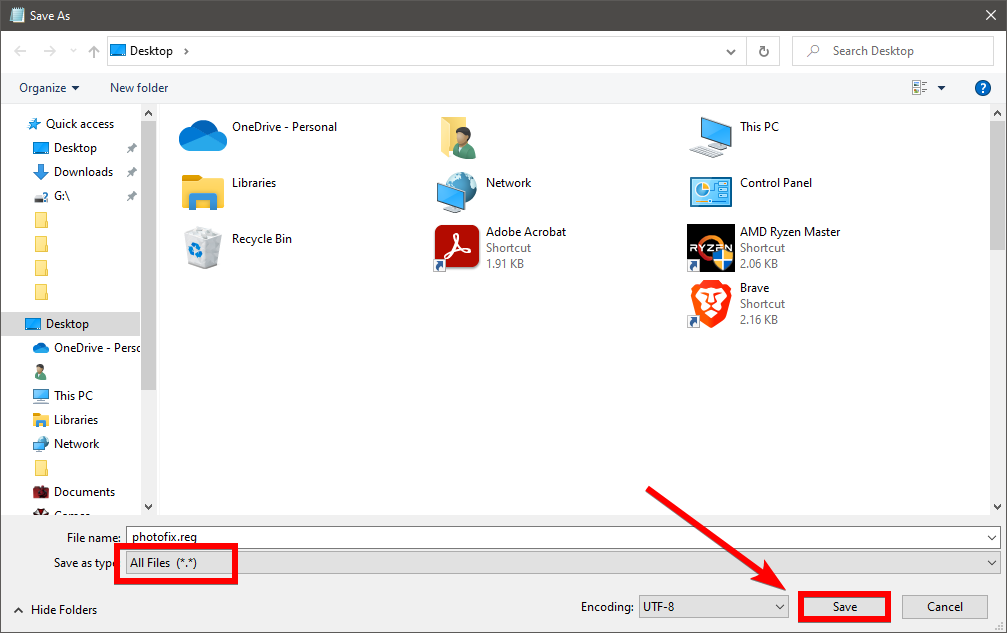
Task: Click the OneDrive - Personal cloud icon
Action: tap(203, 134)
